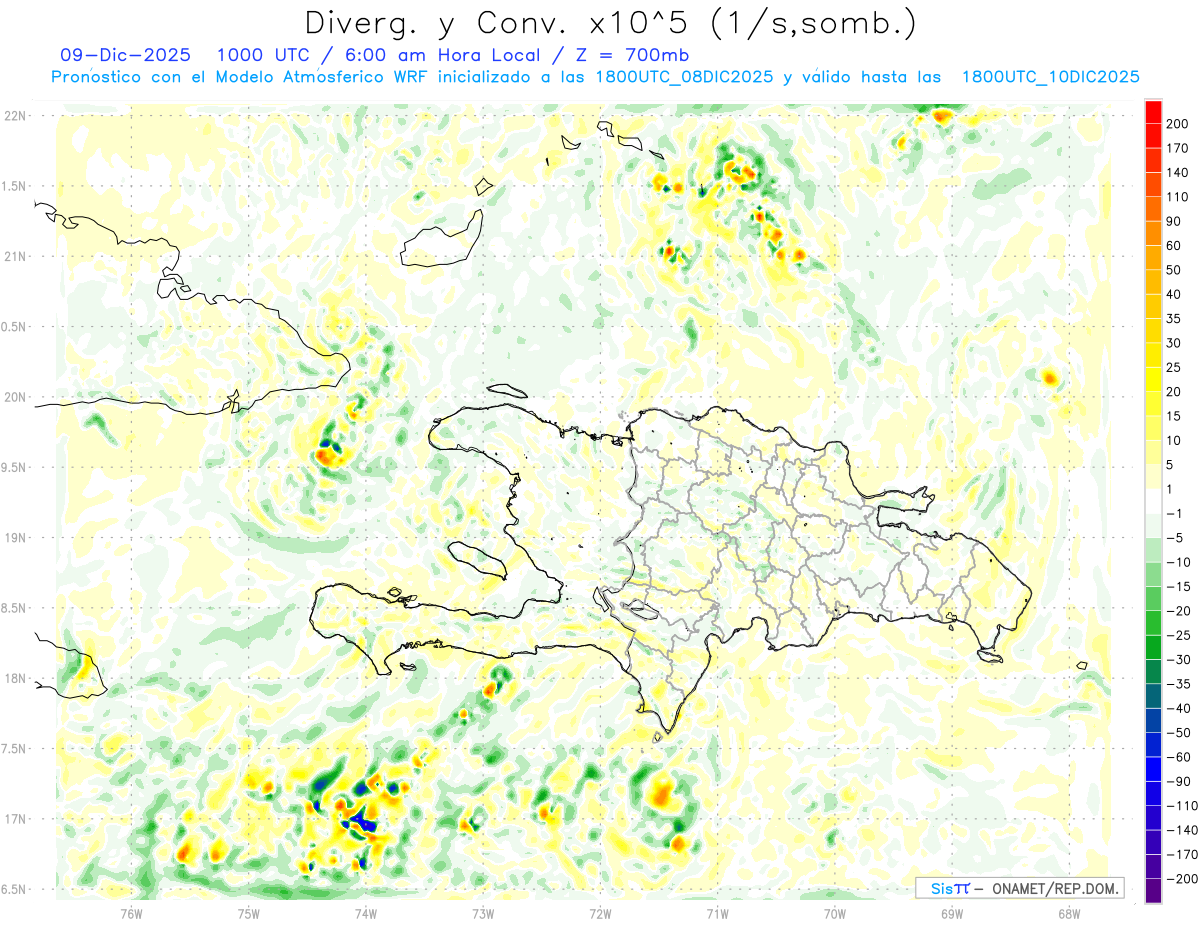Viewport: 1200px width, 927px height.
Task: Click the "22N" latitude label
Action: [x=16, y=116]
